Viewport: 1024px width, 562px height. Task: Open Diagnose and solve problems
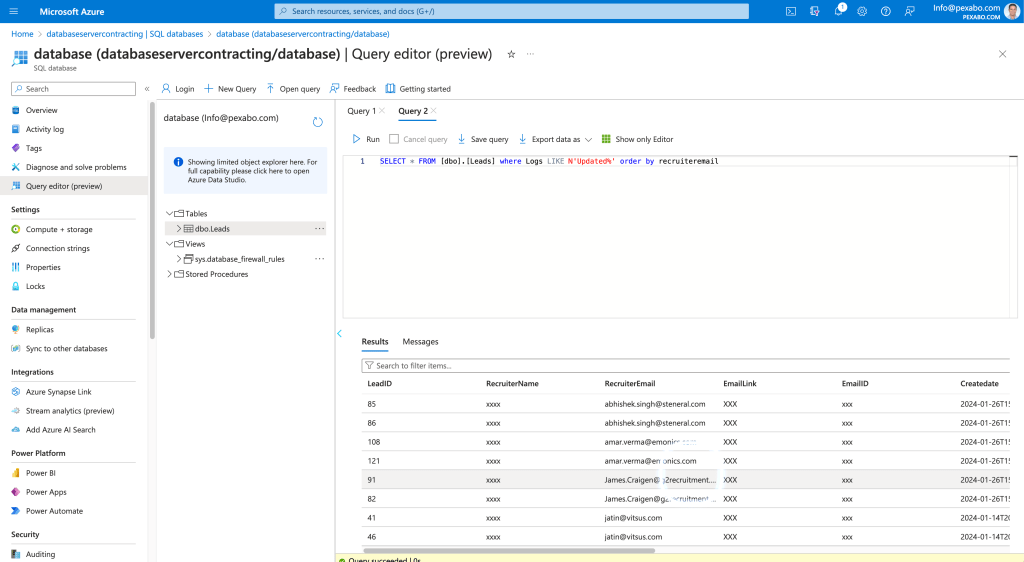76,167
